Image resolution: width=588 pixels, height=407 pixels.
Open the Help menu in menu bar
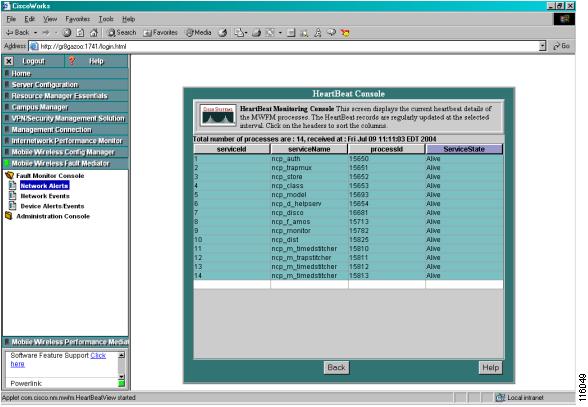[128, 19]
